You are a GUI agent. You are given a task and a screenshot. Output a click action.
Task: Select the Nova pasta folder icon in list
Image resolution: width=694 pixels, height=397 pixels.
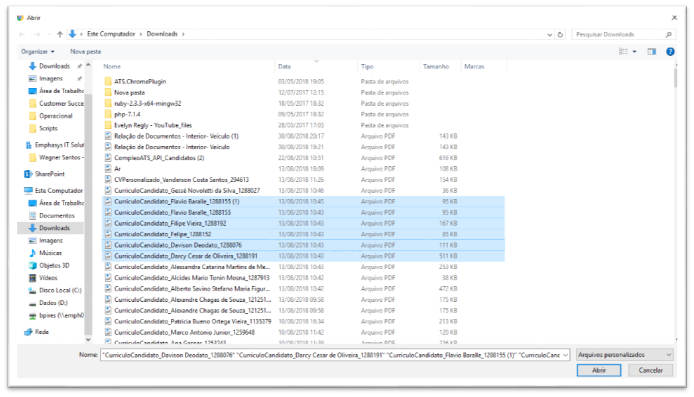(108, 93)
